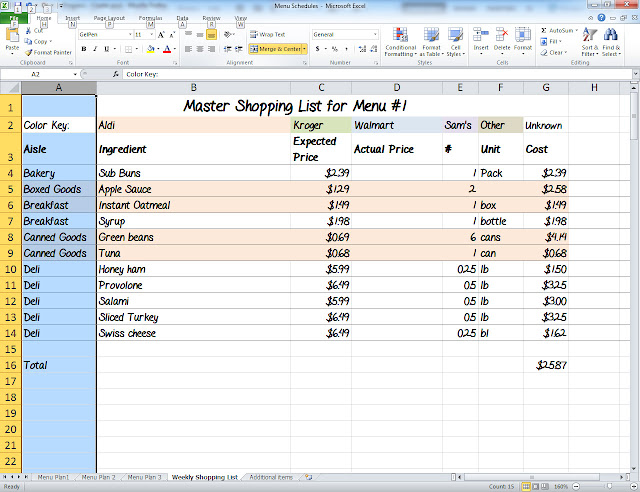640x492 pixels.
Task: Toggle Underline formatting
Action: tap(106, 49)
